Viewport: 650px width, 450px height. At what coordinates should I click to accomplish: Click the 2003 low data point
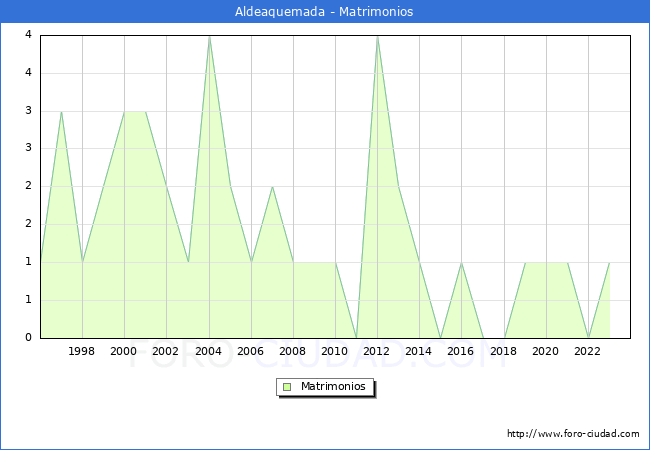click(x=188, y=263)
